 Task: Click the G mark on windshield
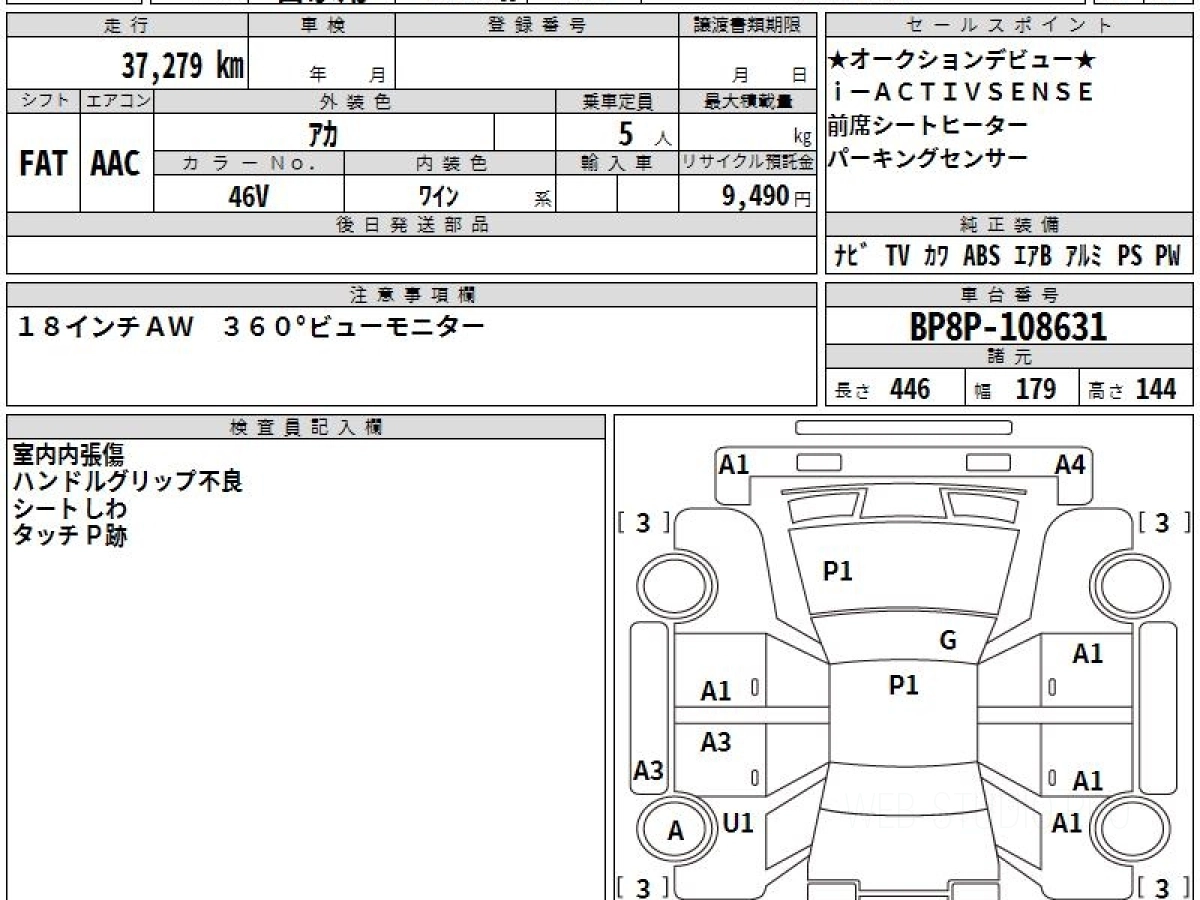[948, 641]
